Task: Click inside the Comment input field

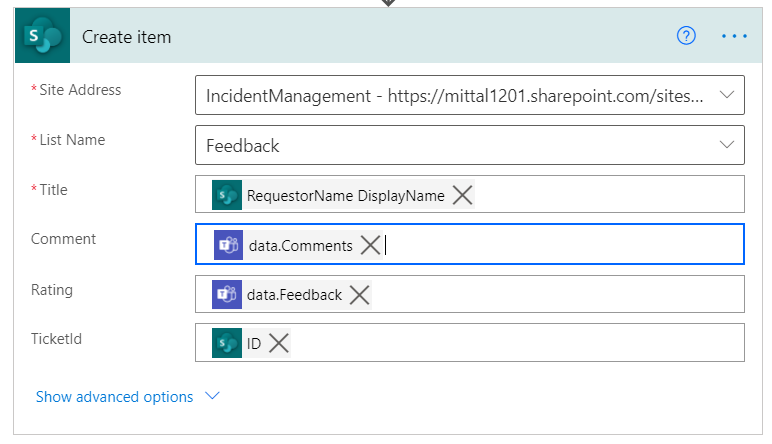Action: coord(560,245)
